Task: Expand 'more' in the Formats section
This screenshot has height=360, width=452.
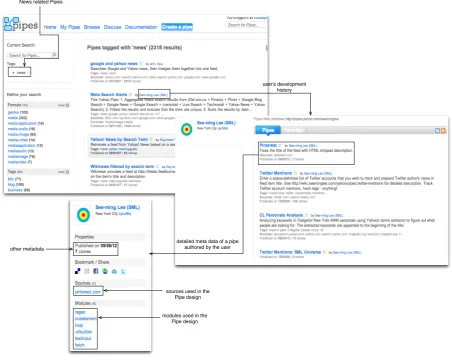Action: point(63,105)
